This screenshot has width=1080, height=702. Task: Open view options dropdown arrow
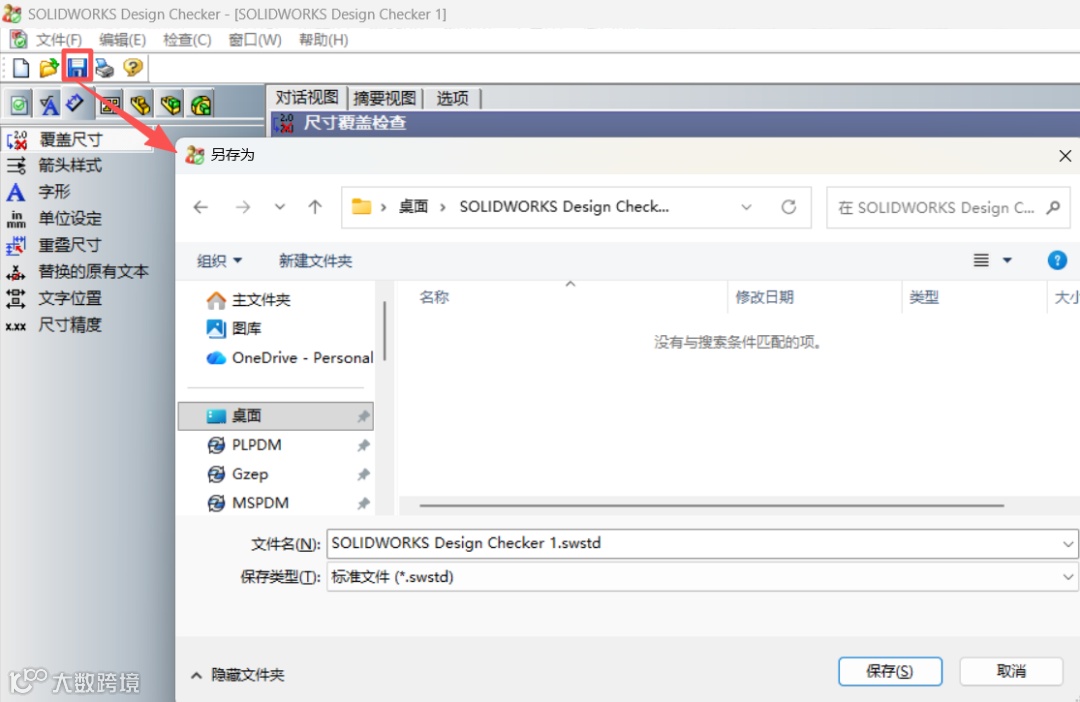tap(1007, 260)
